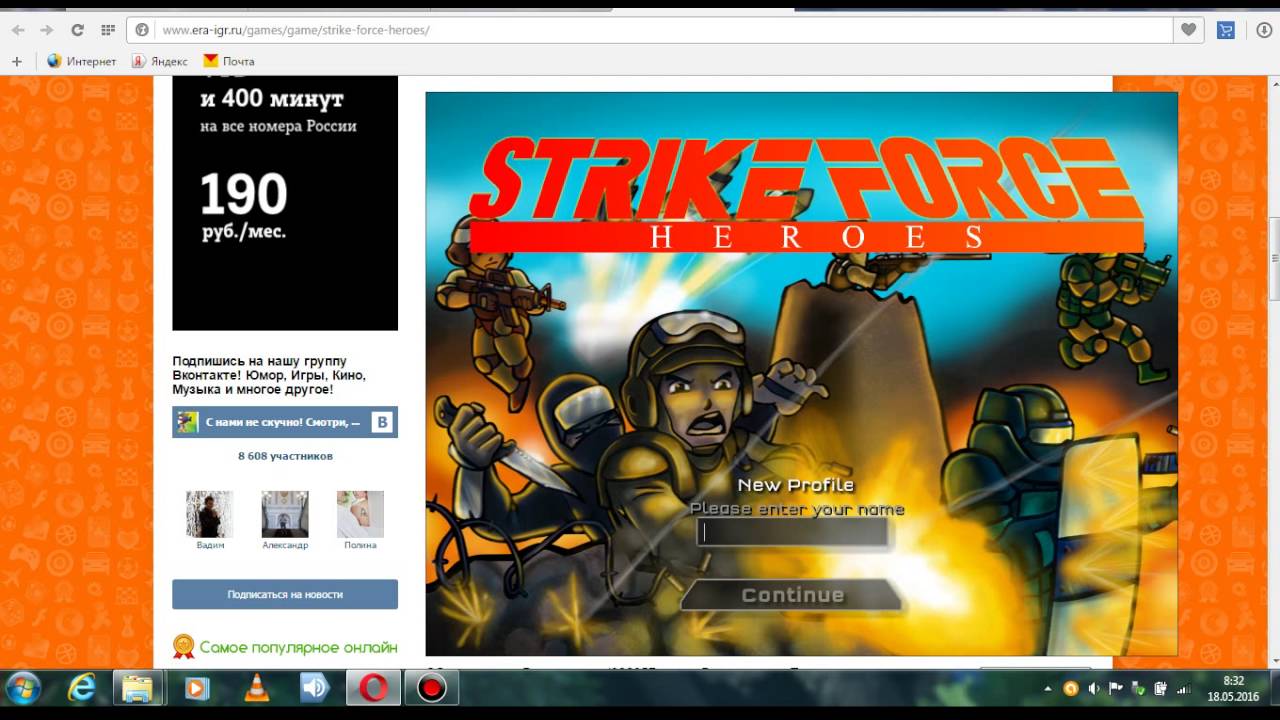Switch to the Opera browser taskbar button
The width and height of the screenshot is (1280, 720).
[x=374, y=688]
